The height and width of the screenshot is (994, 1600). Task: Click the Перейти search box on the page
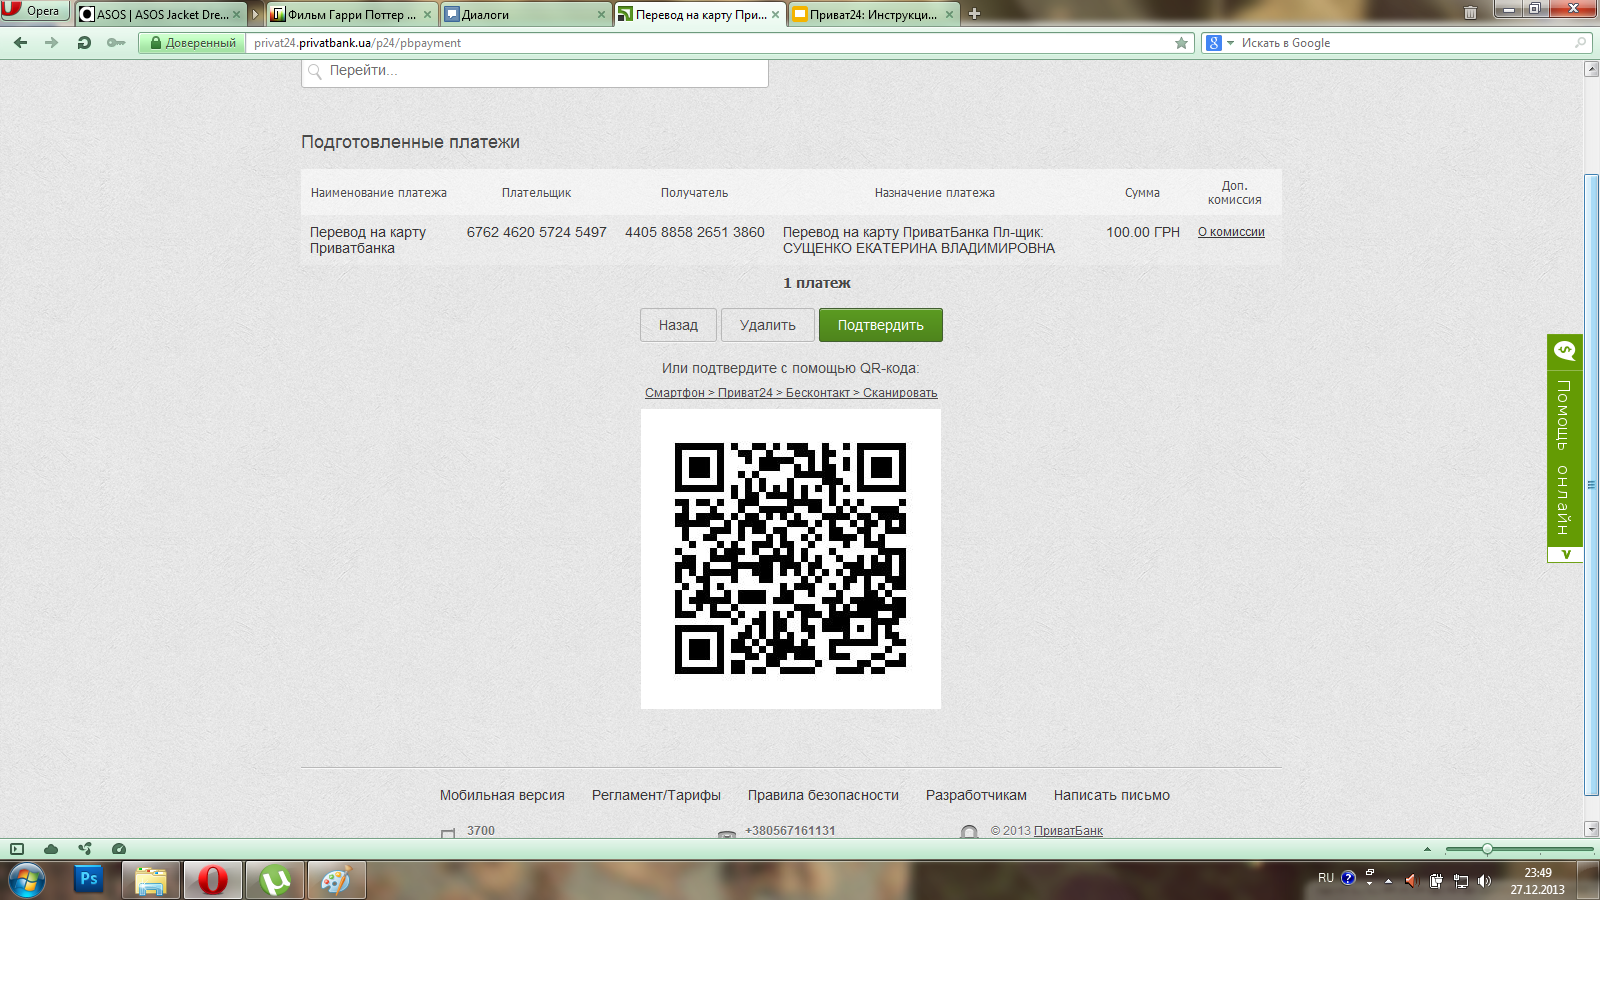[x=535, y=71]
